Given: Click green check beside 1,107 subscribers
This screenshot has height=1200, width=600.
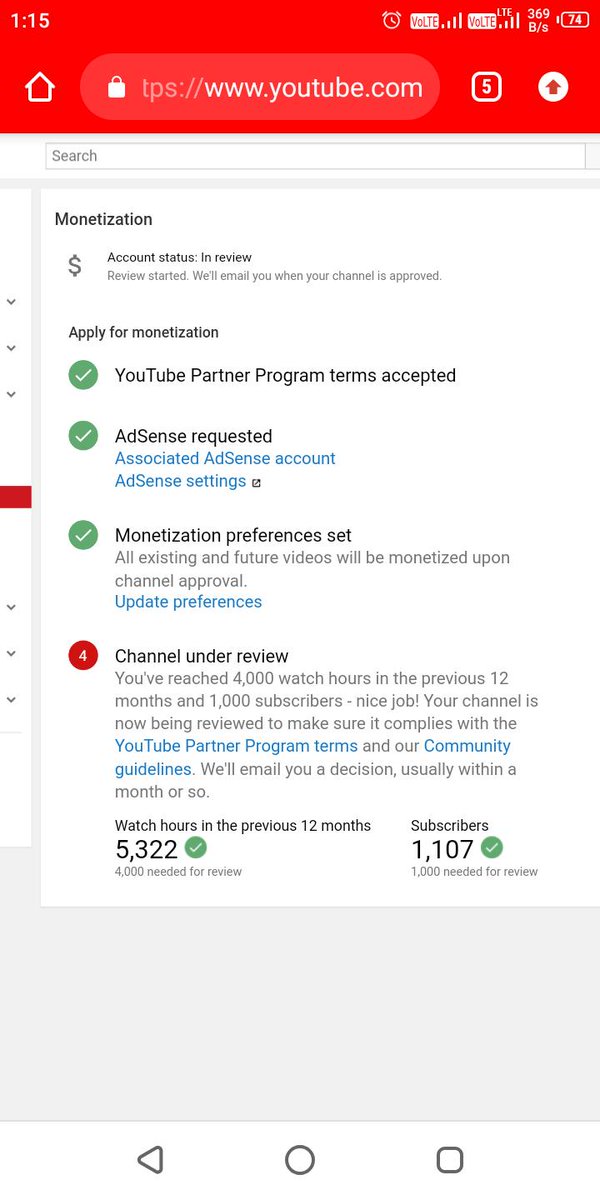Looking at the screenshot, I should click(x=491, y=848).
